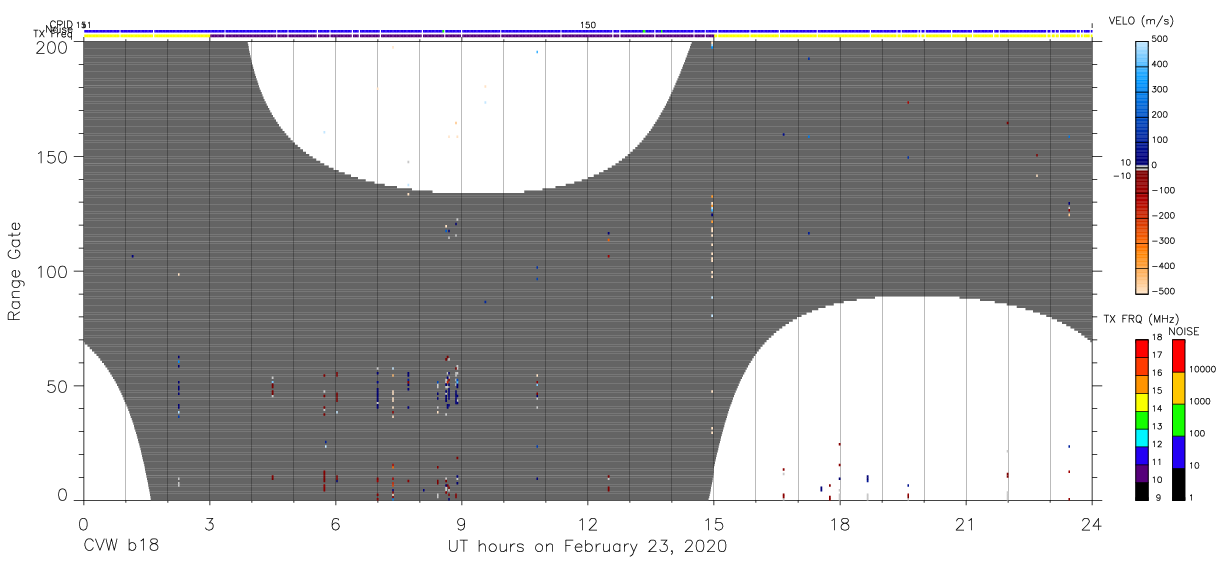Pick the yellow 14–15 MHz TX FRQ segment
This screenshot has height=567, width=1228.
1141,401
